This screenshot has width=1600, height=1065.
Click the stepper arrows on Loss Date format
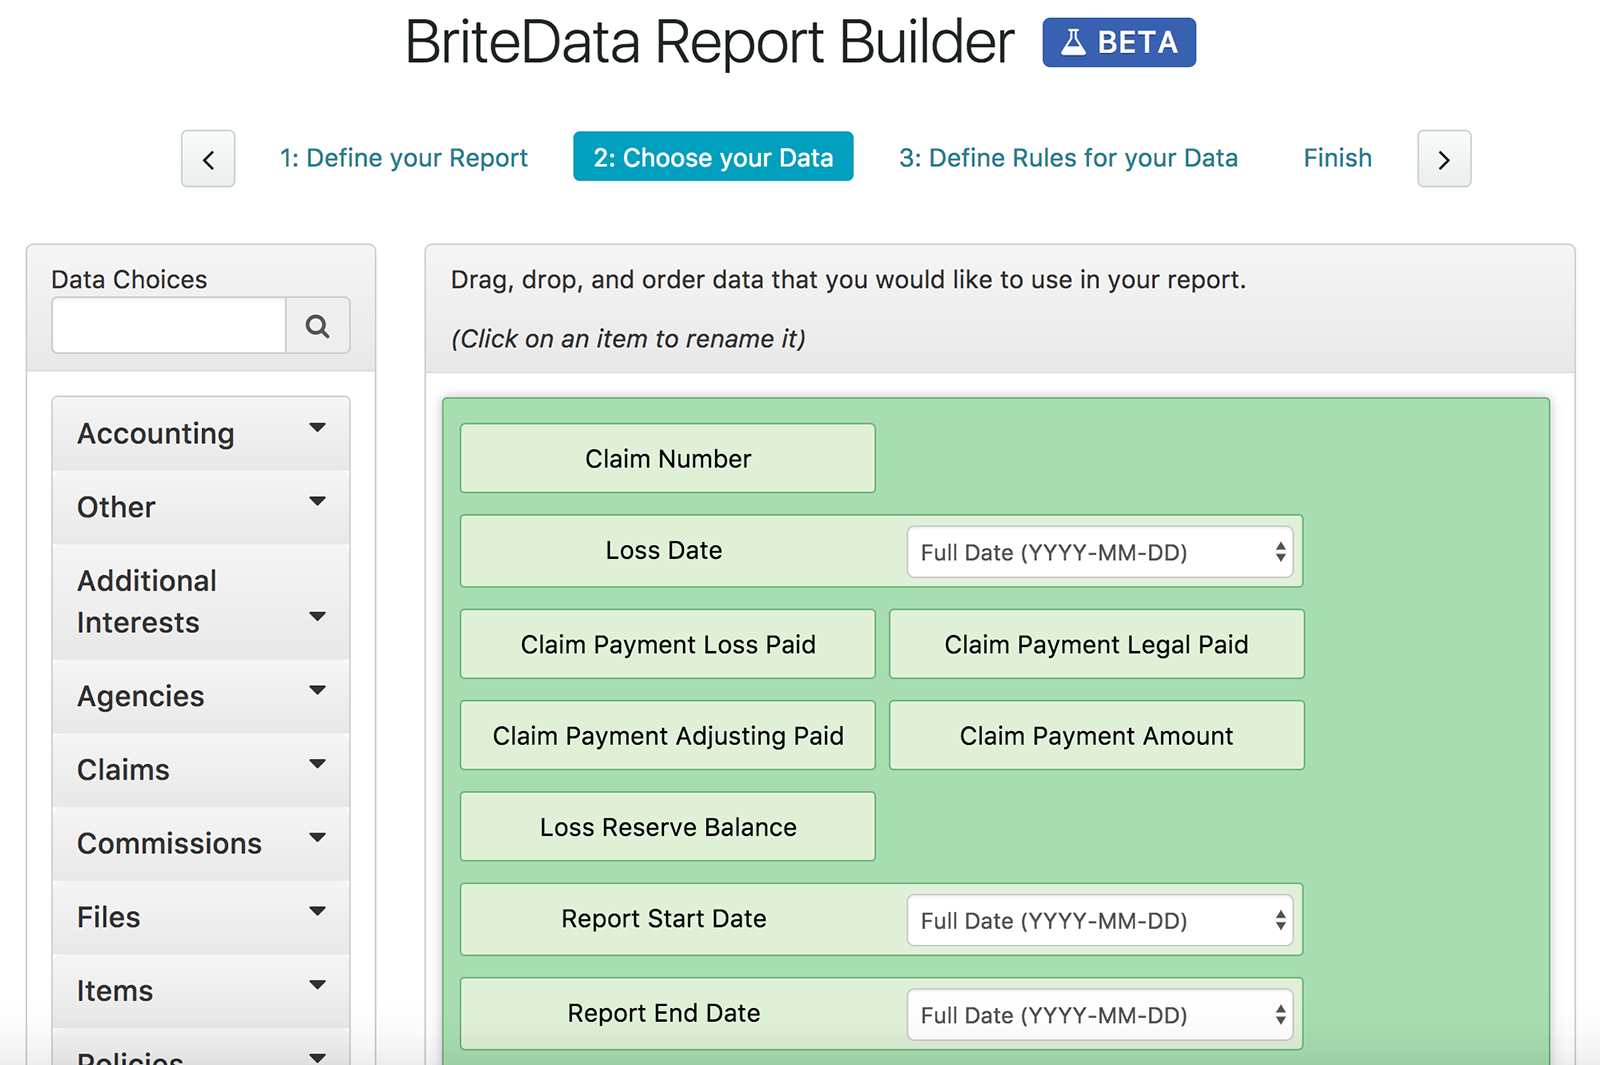click(x=1281, y=551)
